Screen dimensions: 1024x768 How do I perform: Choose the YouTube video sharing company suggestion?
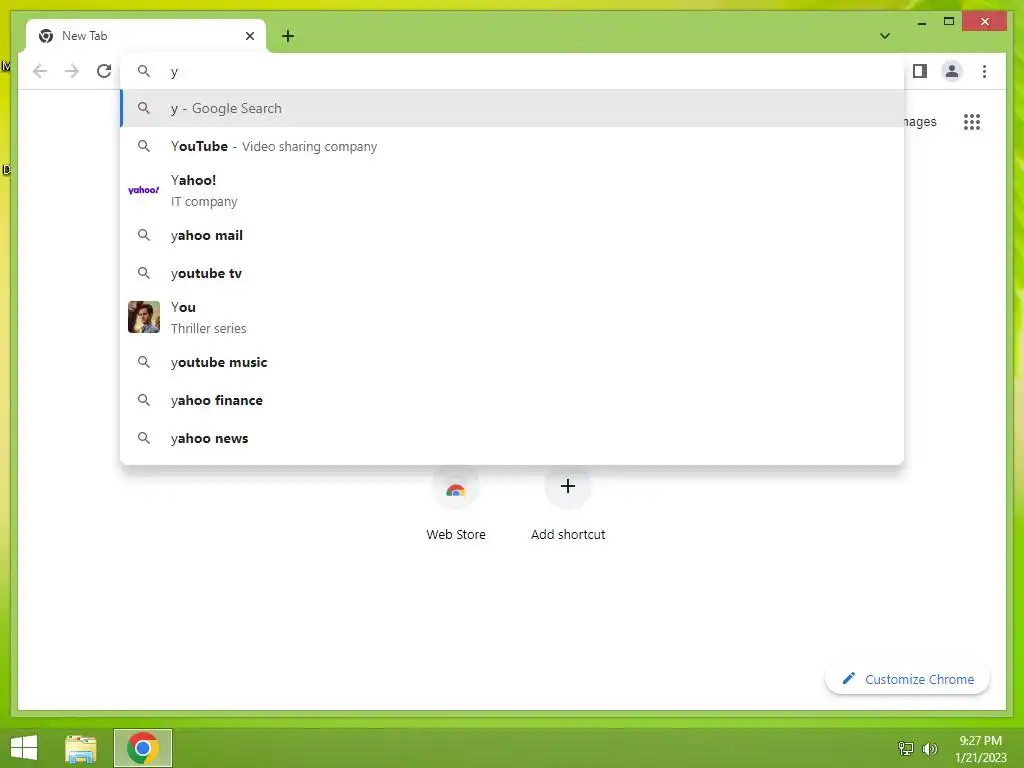(x=513, y=146)
